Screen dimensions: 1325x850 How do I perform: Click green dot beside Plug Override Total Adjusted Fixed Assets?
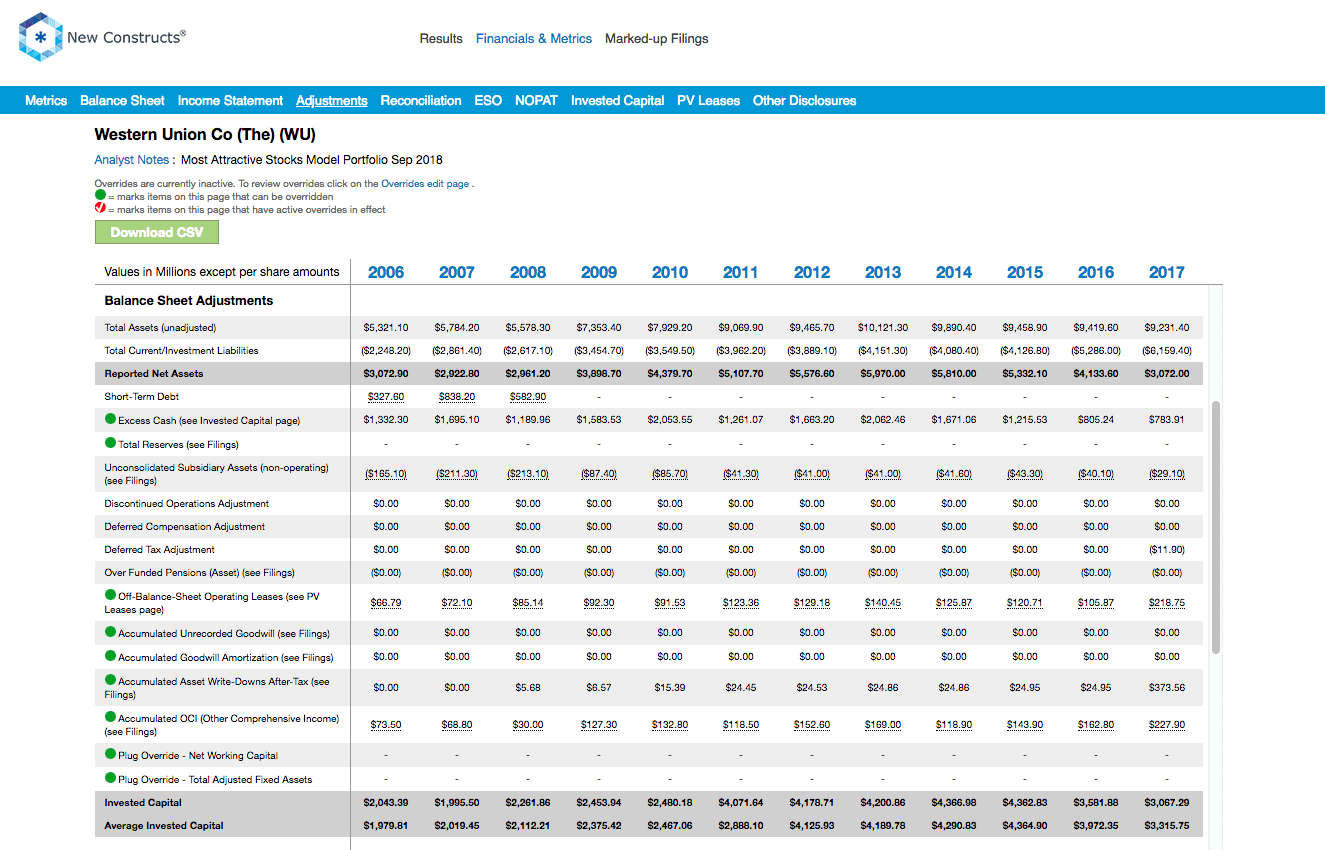pos(110,778)
